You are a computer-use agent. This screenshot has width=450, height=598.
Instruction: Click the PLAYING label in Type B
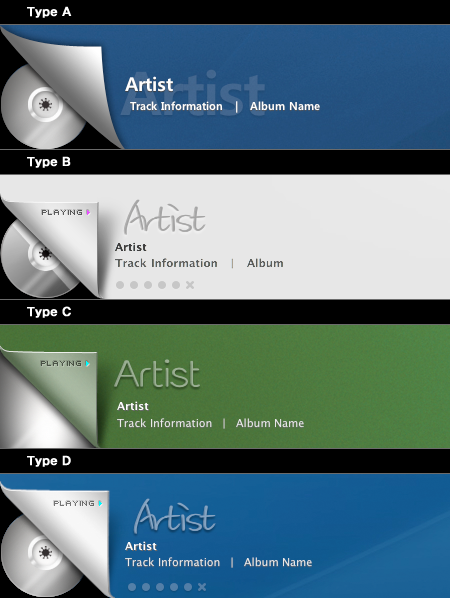coord(62,212)
